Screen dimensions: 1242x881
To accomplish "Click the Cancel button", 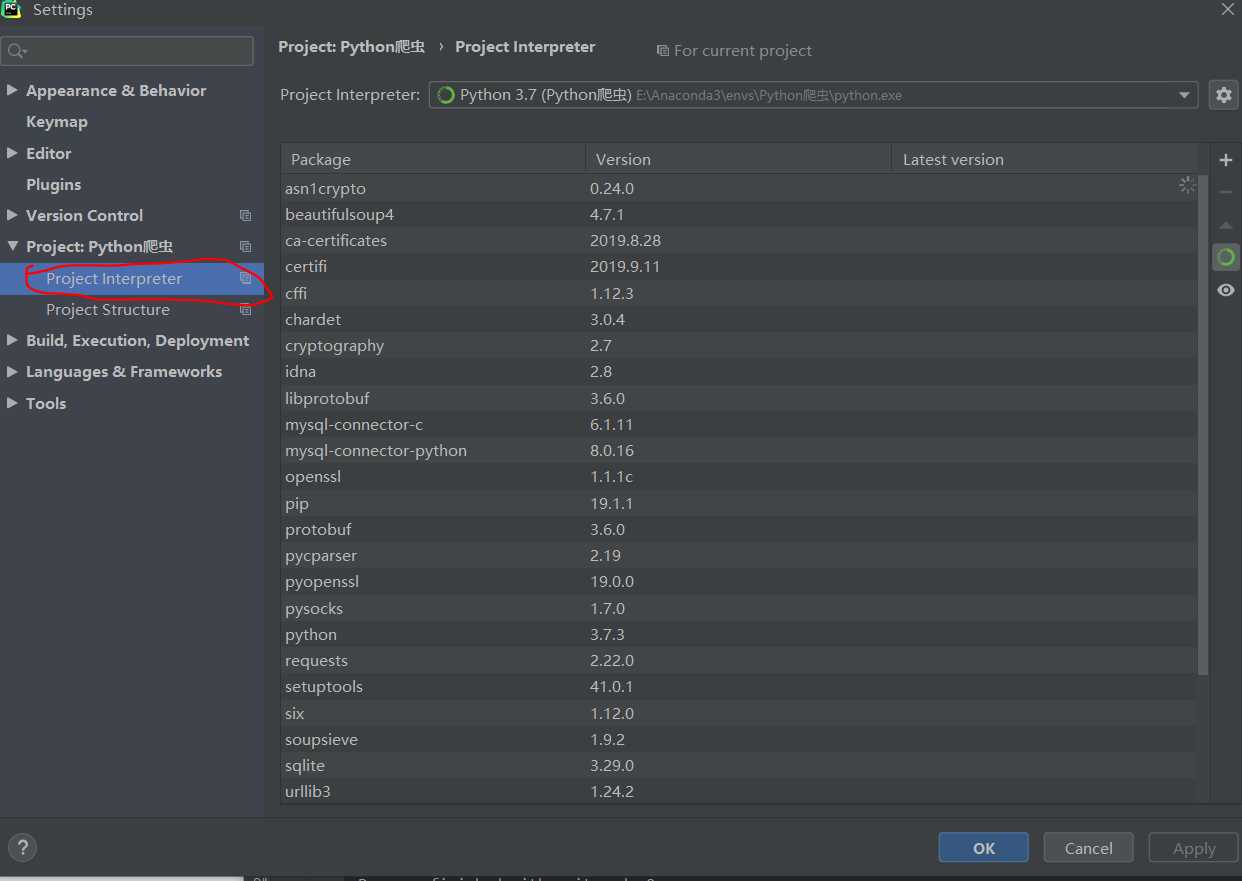I will tap(1089, 848).
